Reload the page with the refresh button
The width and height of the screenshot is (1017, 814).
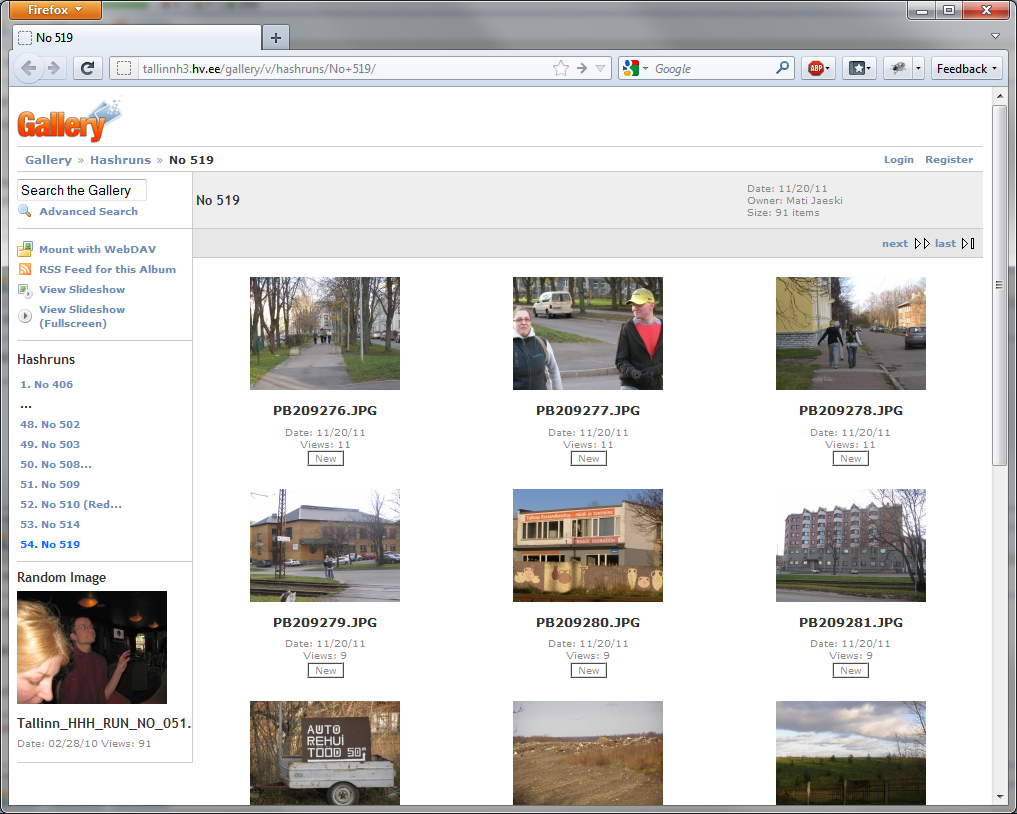87,68
